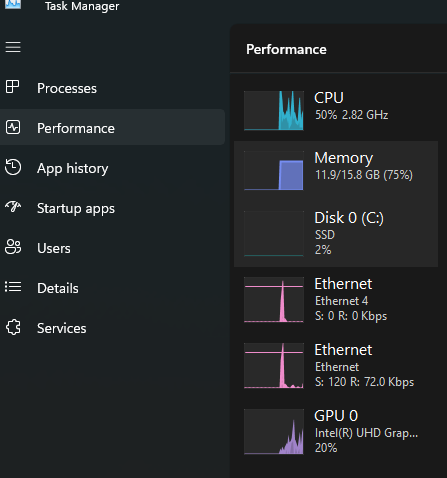Click the CPU heading text

point(329,98)
